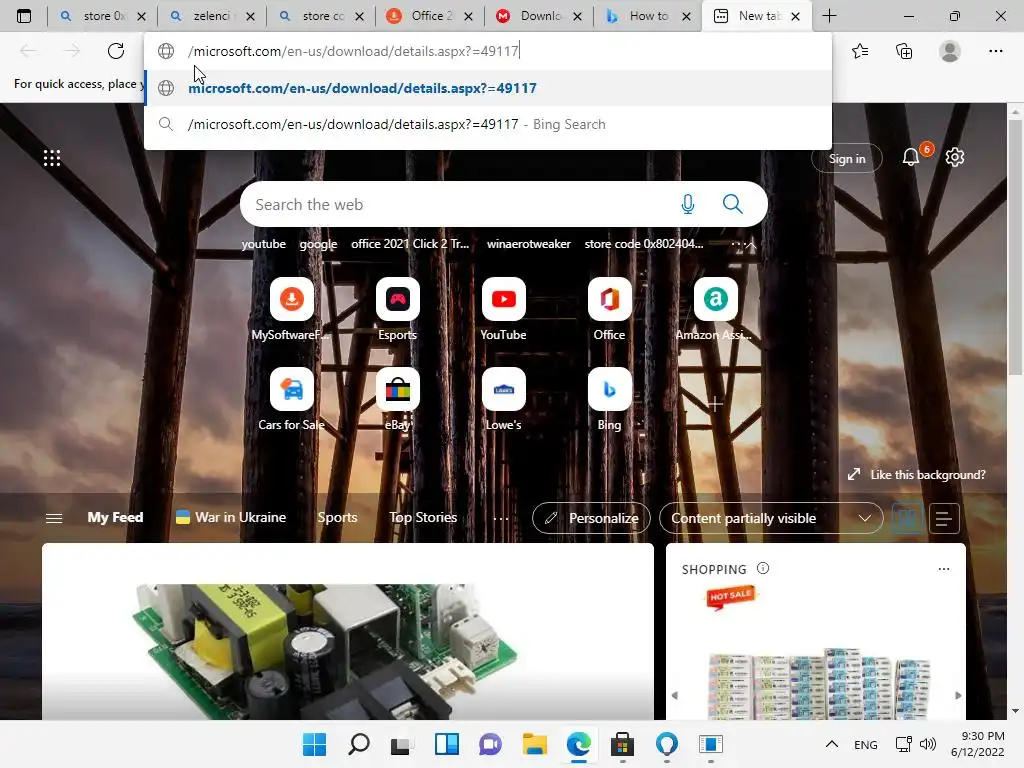Screen dimensions: 1024x768
Task: Click the youtube recent search link
Action: (x=263, y=244)
